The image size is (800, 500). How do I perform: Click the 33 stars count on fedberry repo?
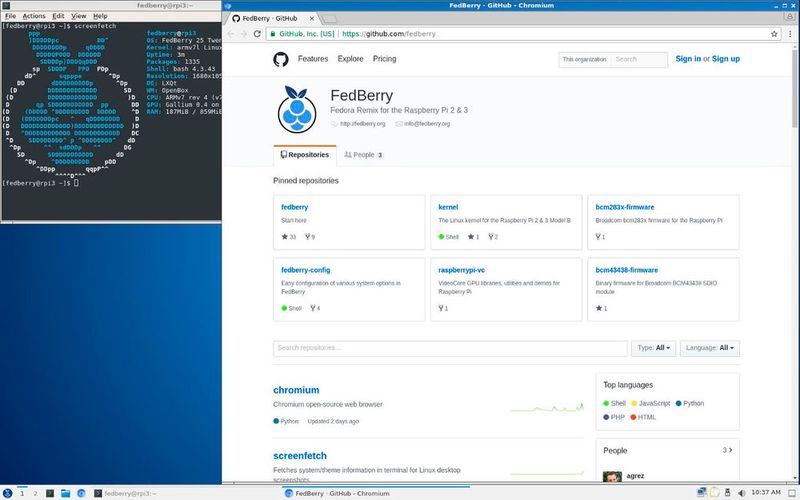click(x=289, y=237)
